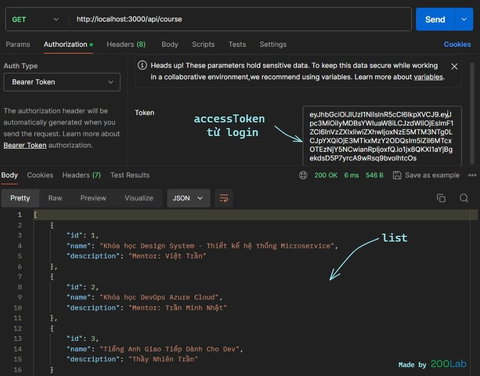Switch to the Scripts tab
Image resolution: width=480 pixels, height=376 pixels.
coord(203,44)
